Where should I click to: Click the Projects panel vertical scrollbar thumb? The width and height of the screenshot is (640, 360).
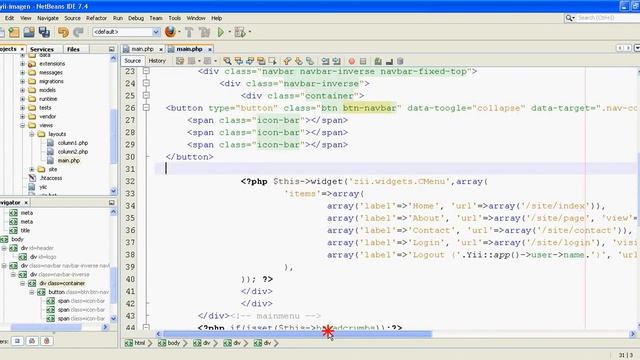(113, 137)
